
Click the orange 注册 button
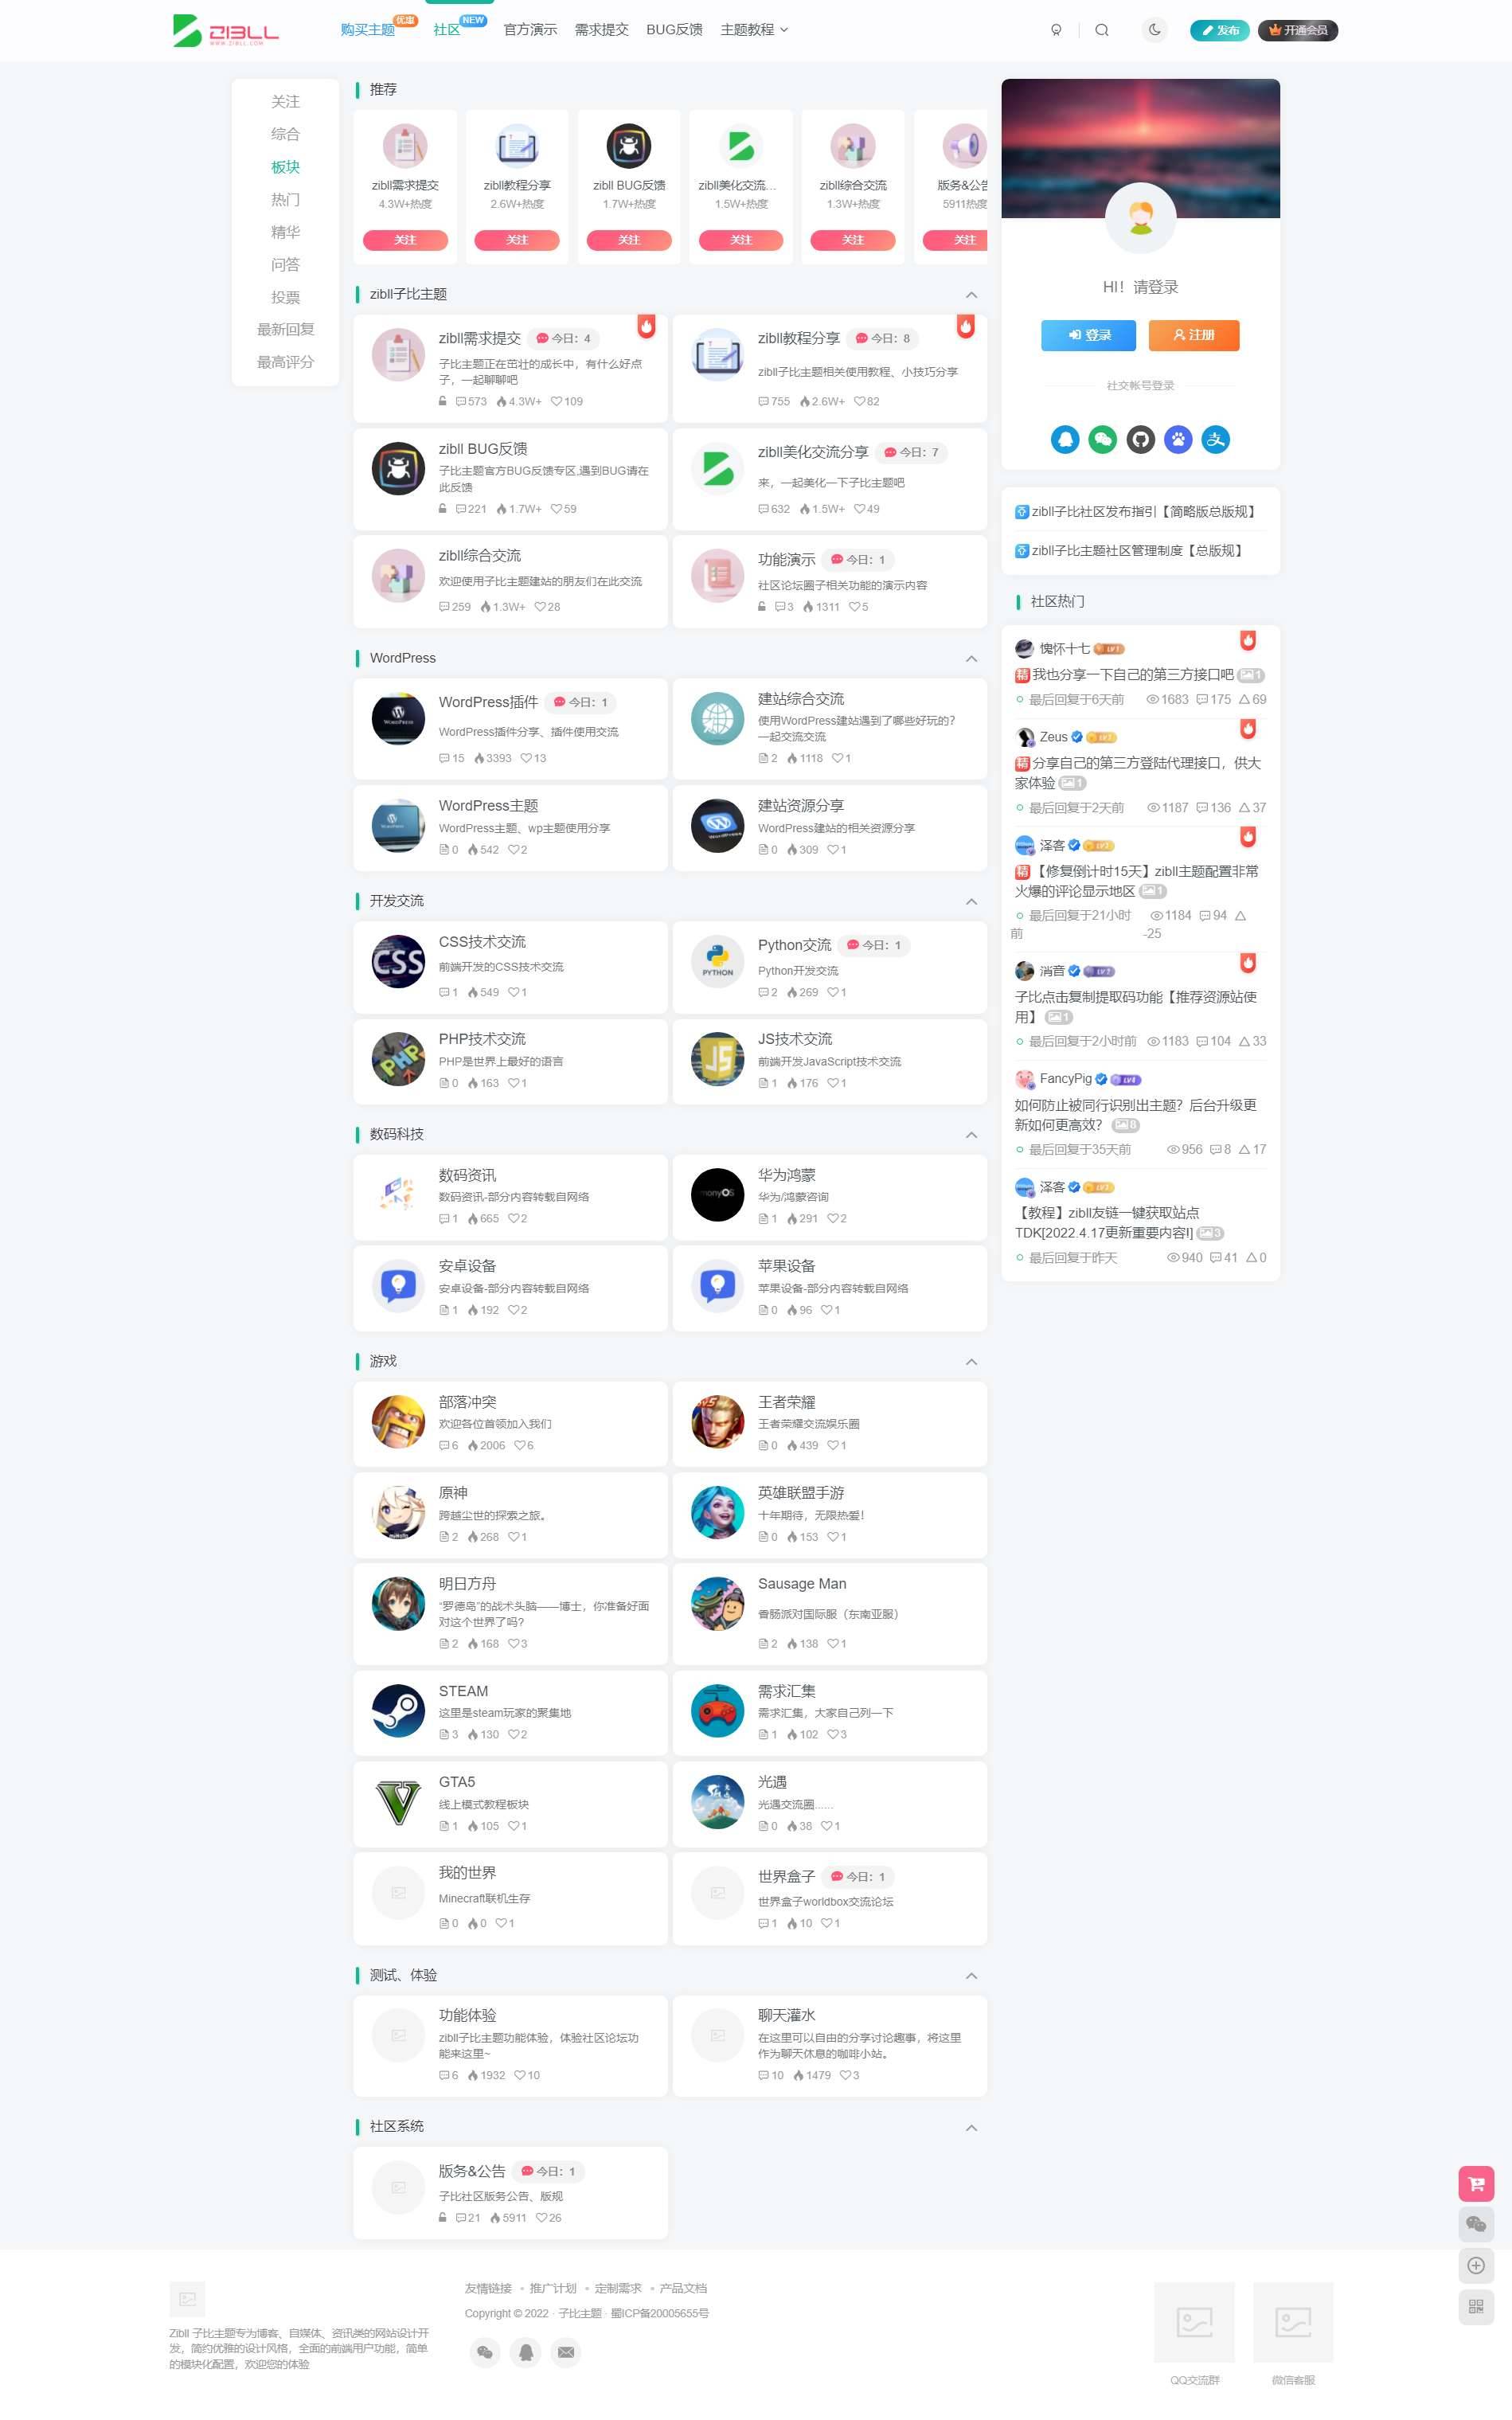click(x=1194, y=335)
